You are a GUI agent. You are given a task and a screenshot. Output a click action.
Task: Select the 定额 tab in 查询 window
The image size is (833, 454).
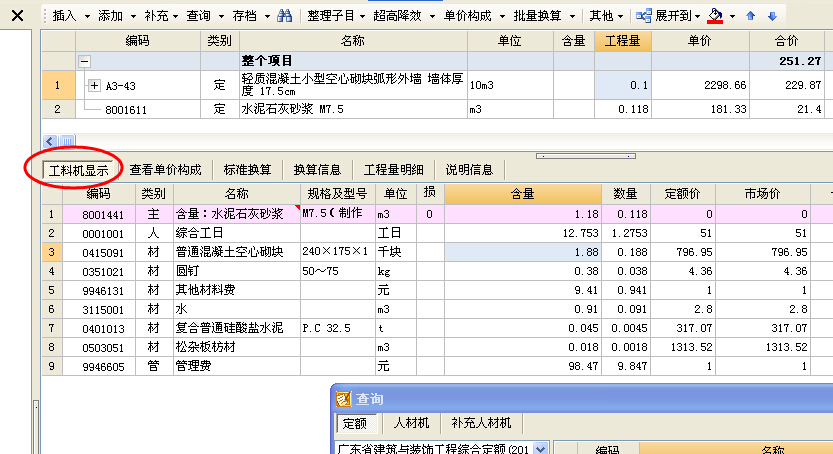coord(354,423)
